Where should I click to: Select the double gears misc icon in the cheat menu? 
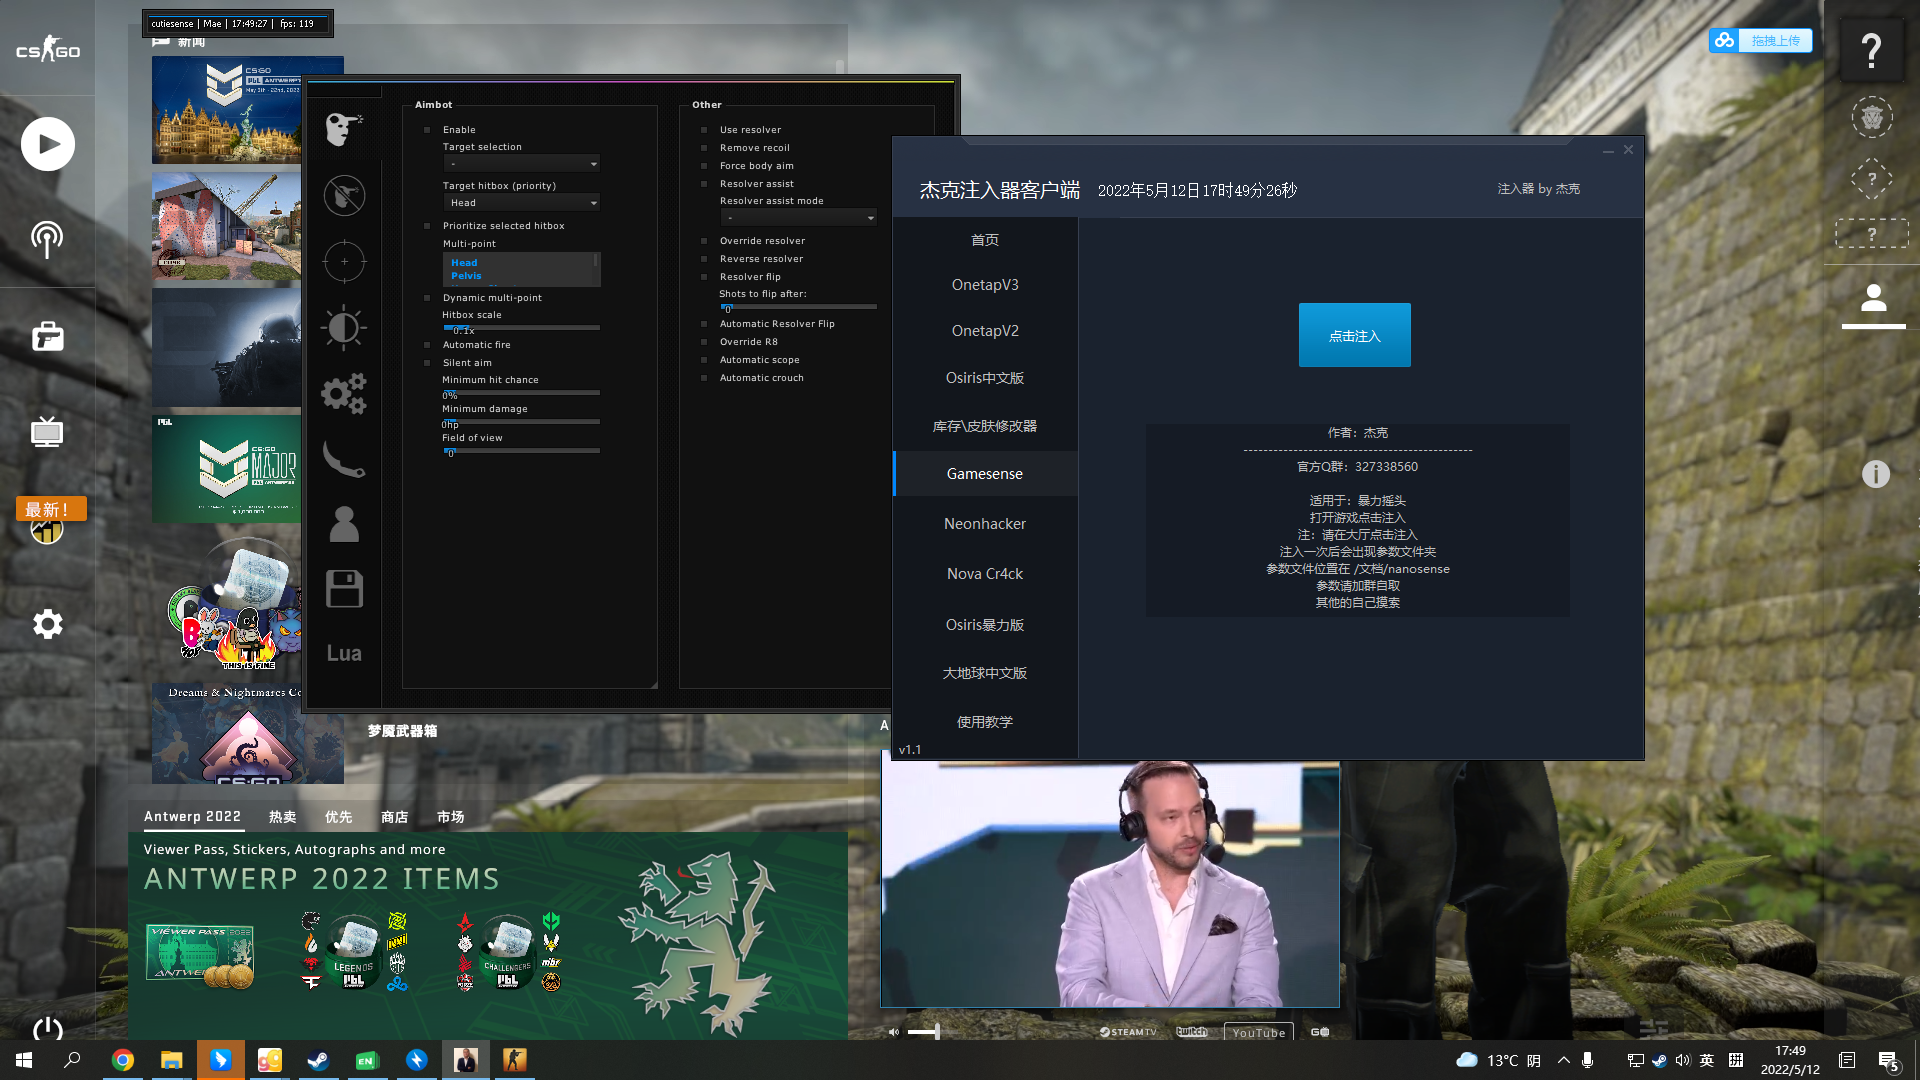344,393
